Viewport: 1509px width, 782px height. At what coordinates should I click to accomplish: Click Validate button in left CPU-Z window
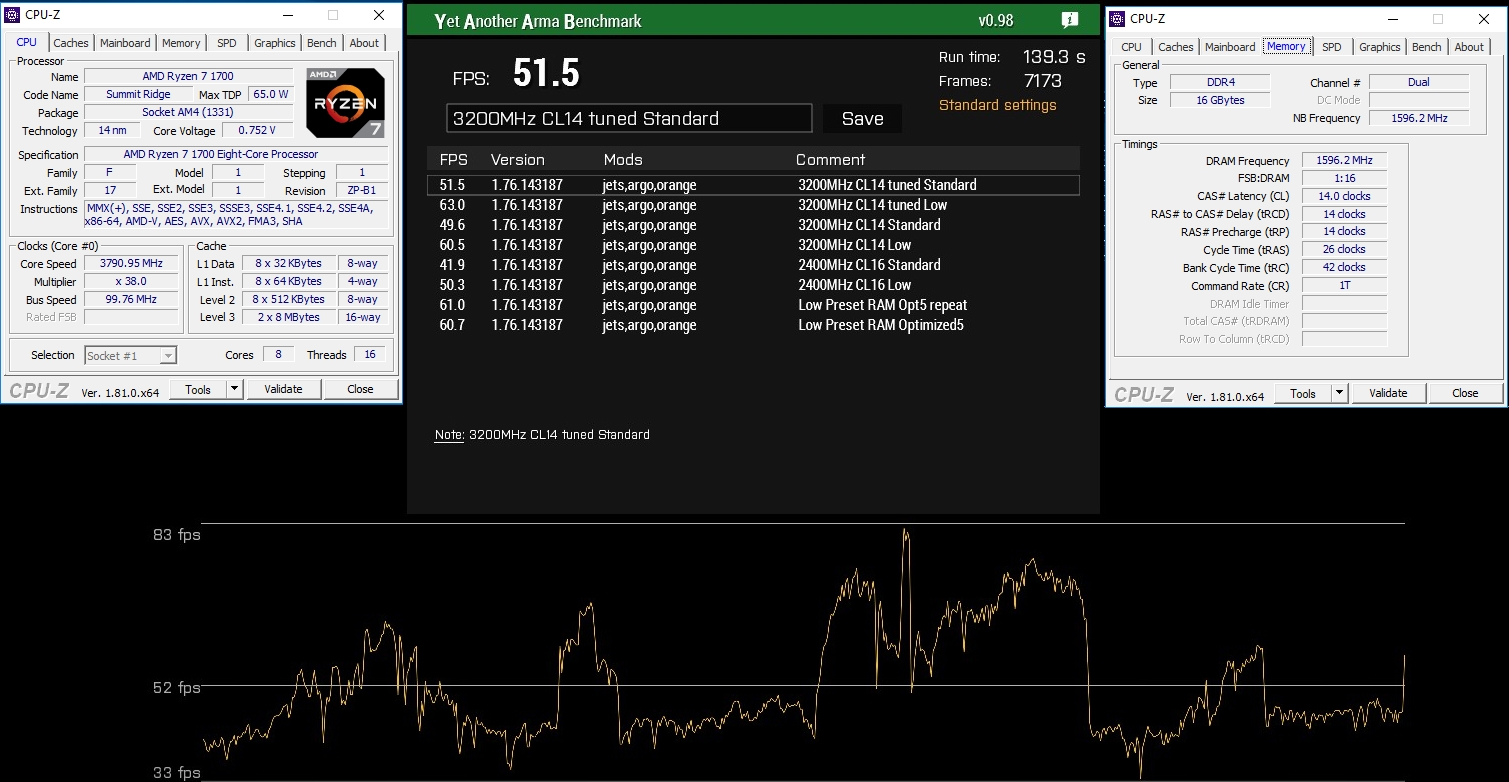(283, 389)
